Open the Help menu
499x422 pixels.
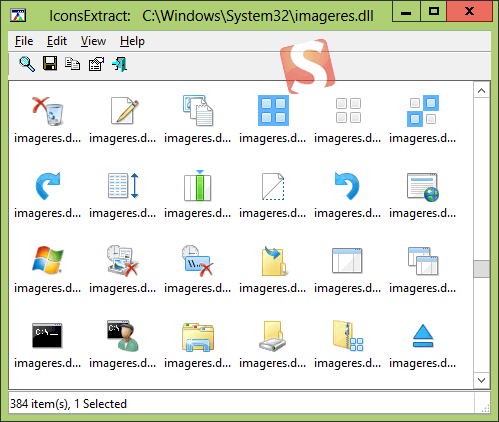[x=132, y=41]
